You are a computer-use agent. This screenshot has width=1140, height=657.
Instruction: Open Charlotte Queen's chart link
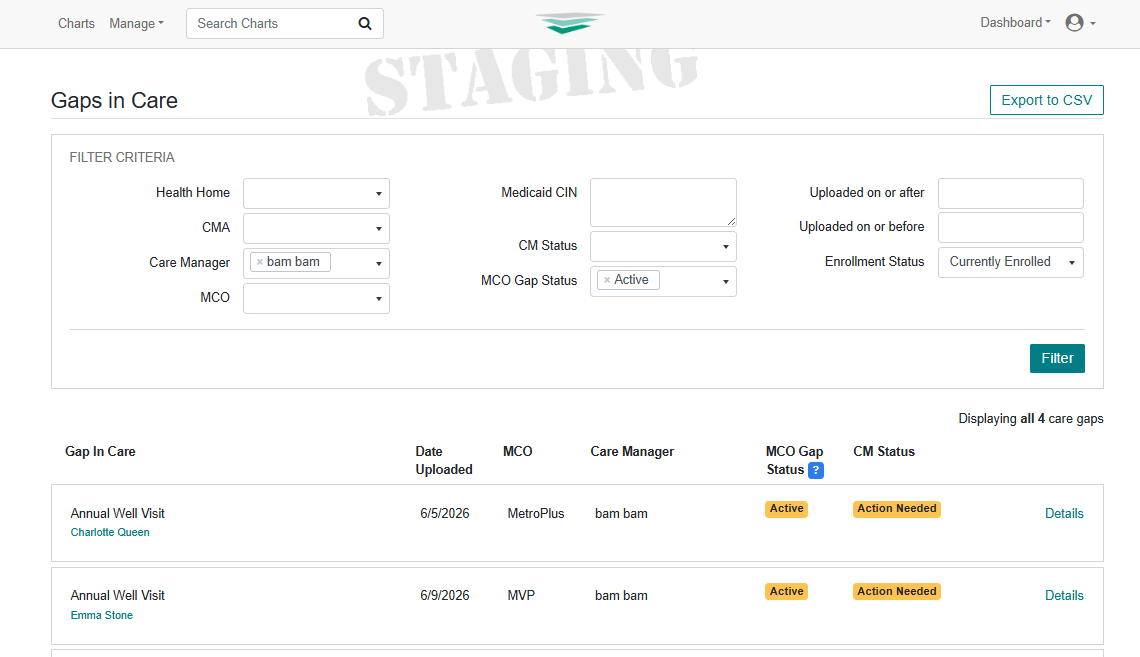point(110,532)
